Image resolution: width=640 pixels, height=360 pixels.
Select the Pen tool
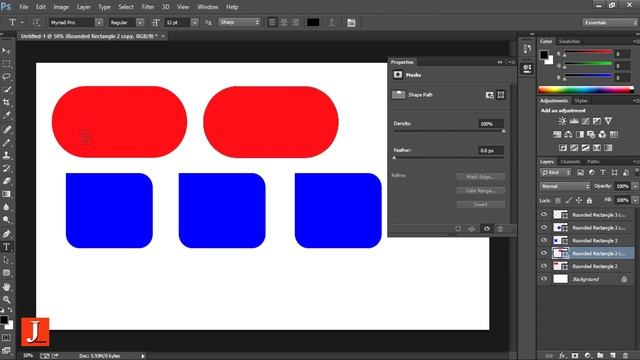click(x=6, y=233)
